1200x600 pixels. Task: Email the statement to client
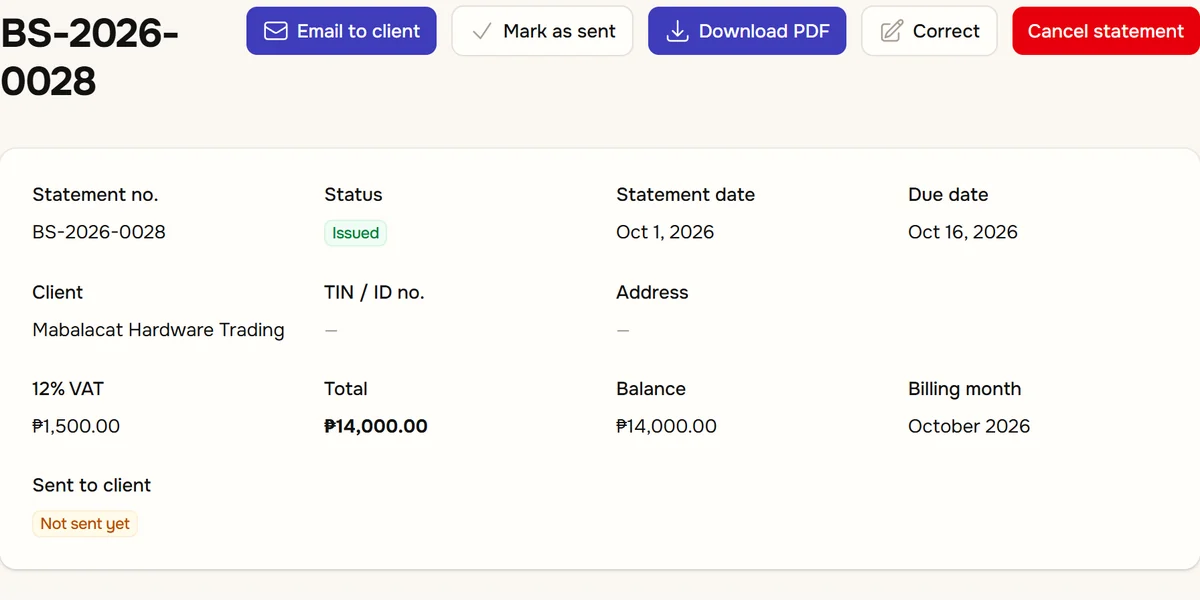pos(341,31)
